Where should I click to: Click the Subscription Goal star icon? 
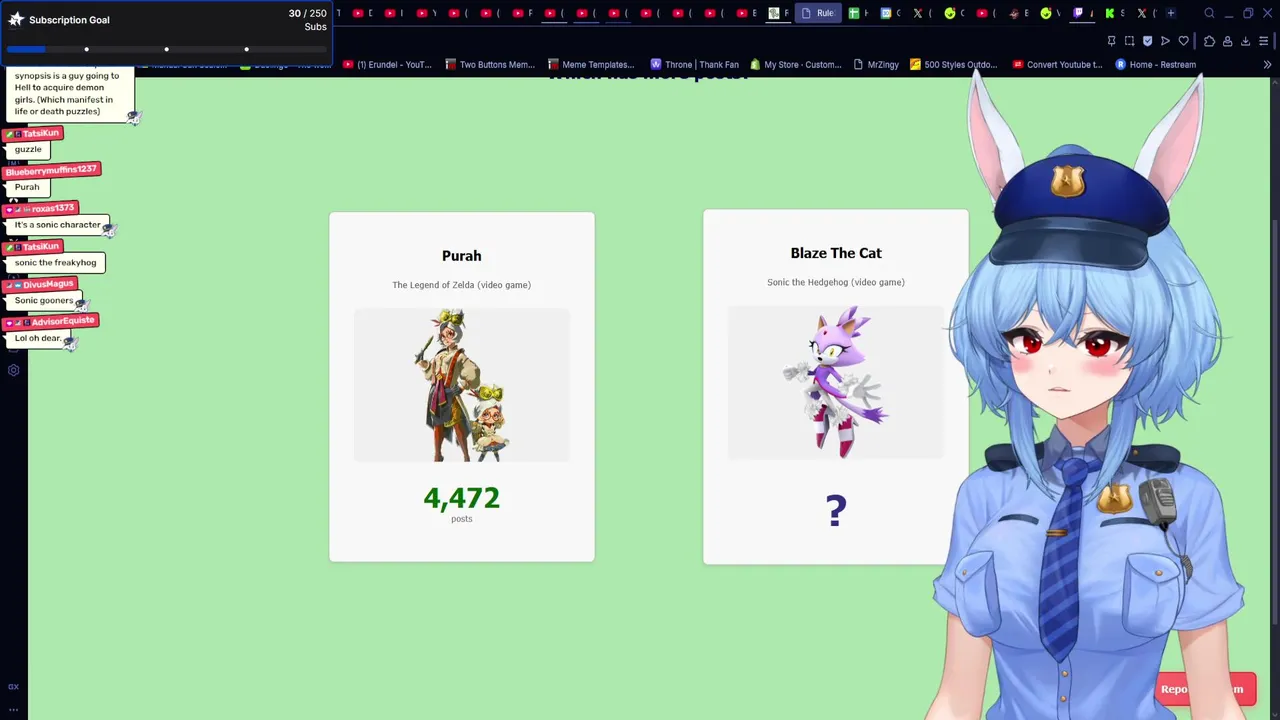[16, 19]
